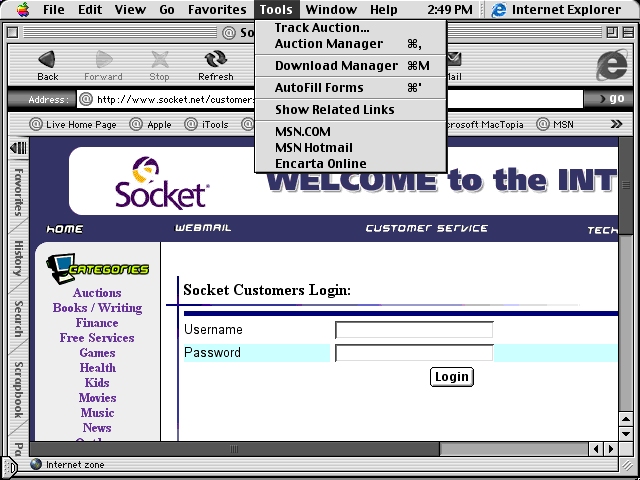640x480 pixels.
Task: Open the Free Services category link
Action: point(97,338)
